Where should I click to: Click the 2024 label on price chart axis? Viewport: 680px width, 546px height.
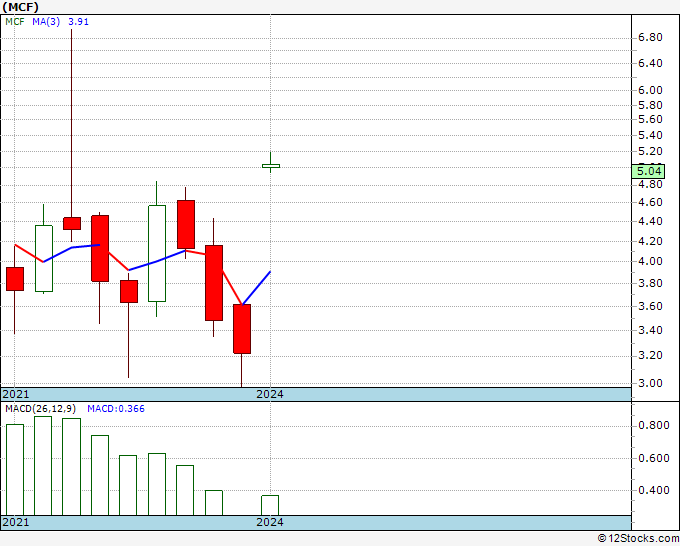tap(270, 394)
